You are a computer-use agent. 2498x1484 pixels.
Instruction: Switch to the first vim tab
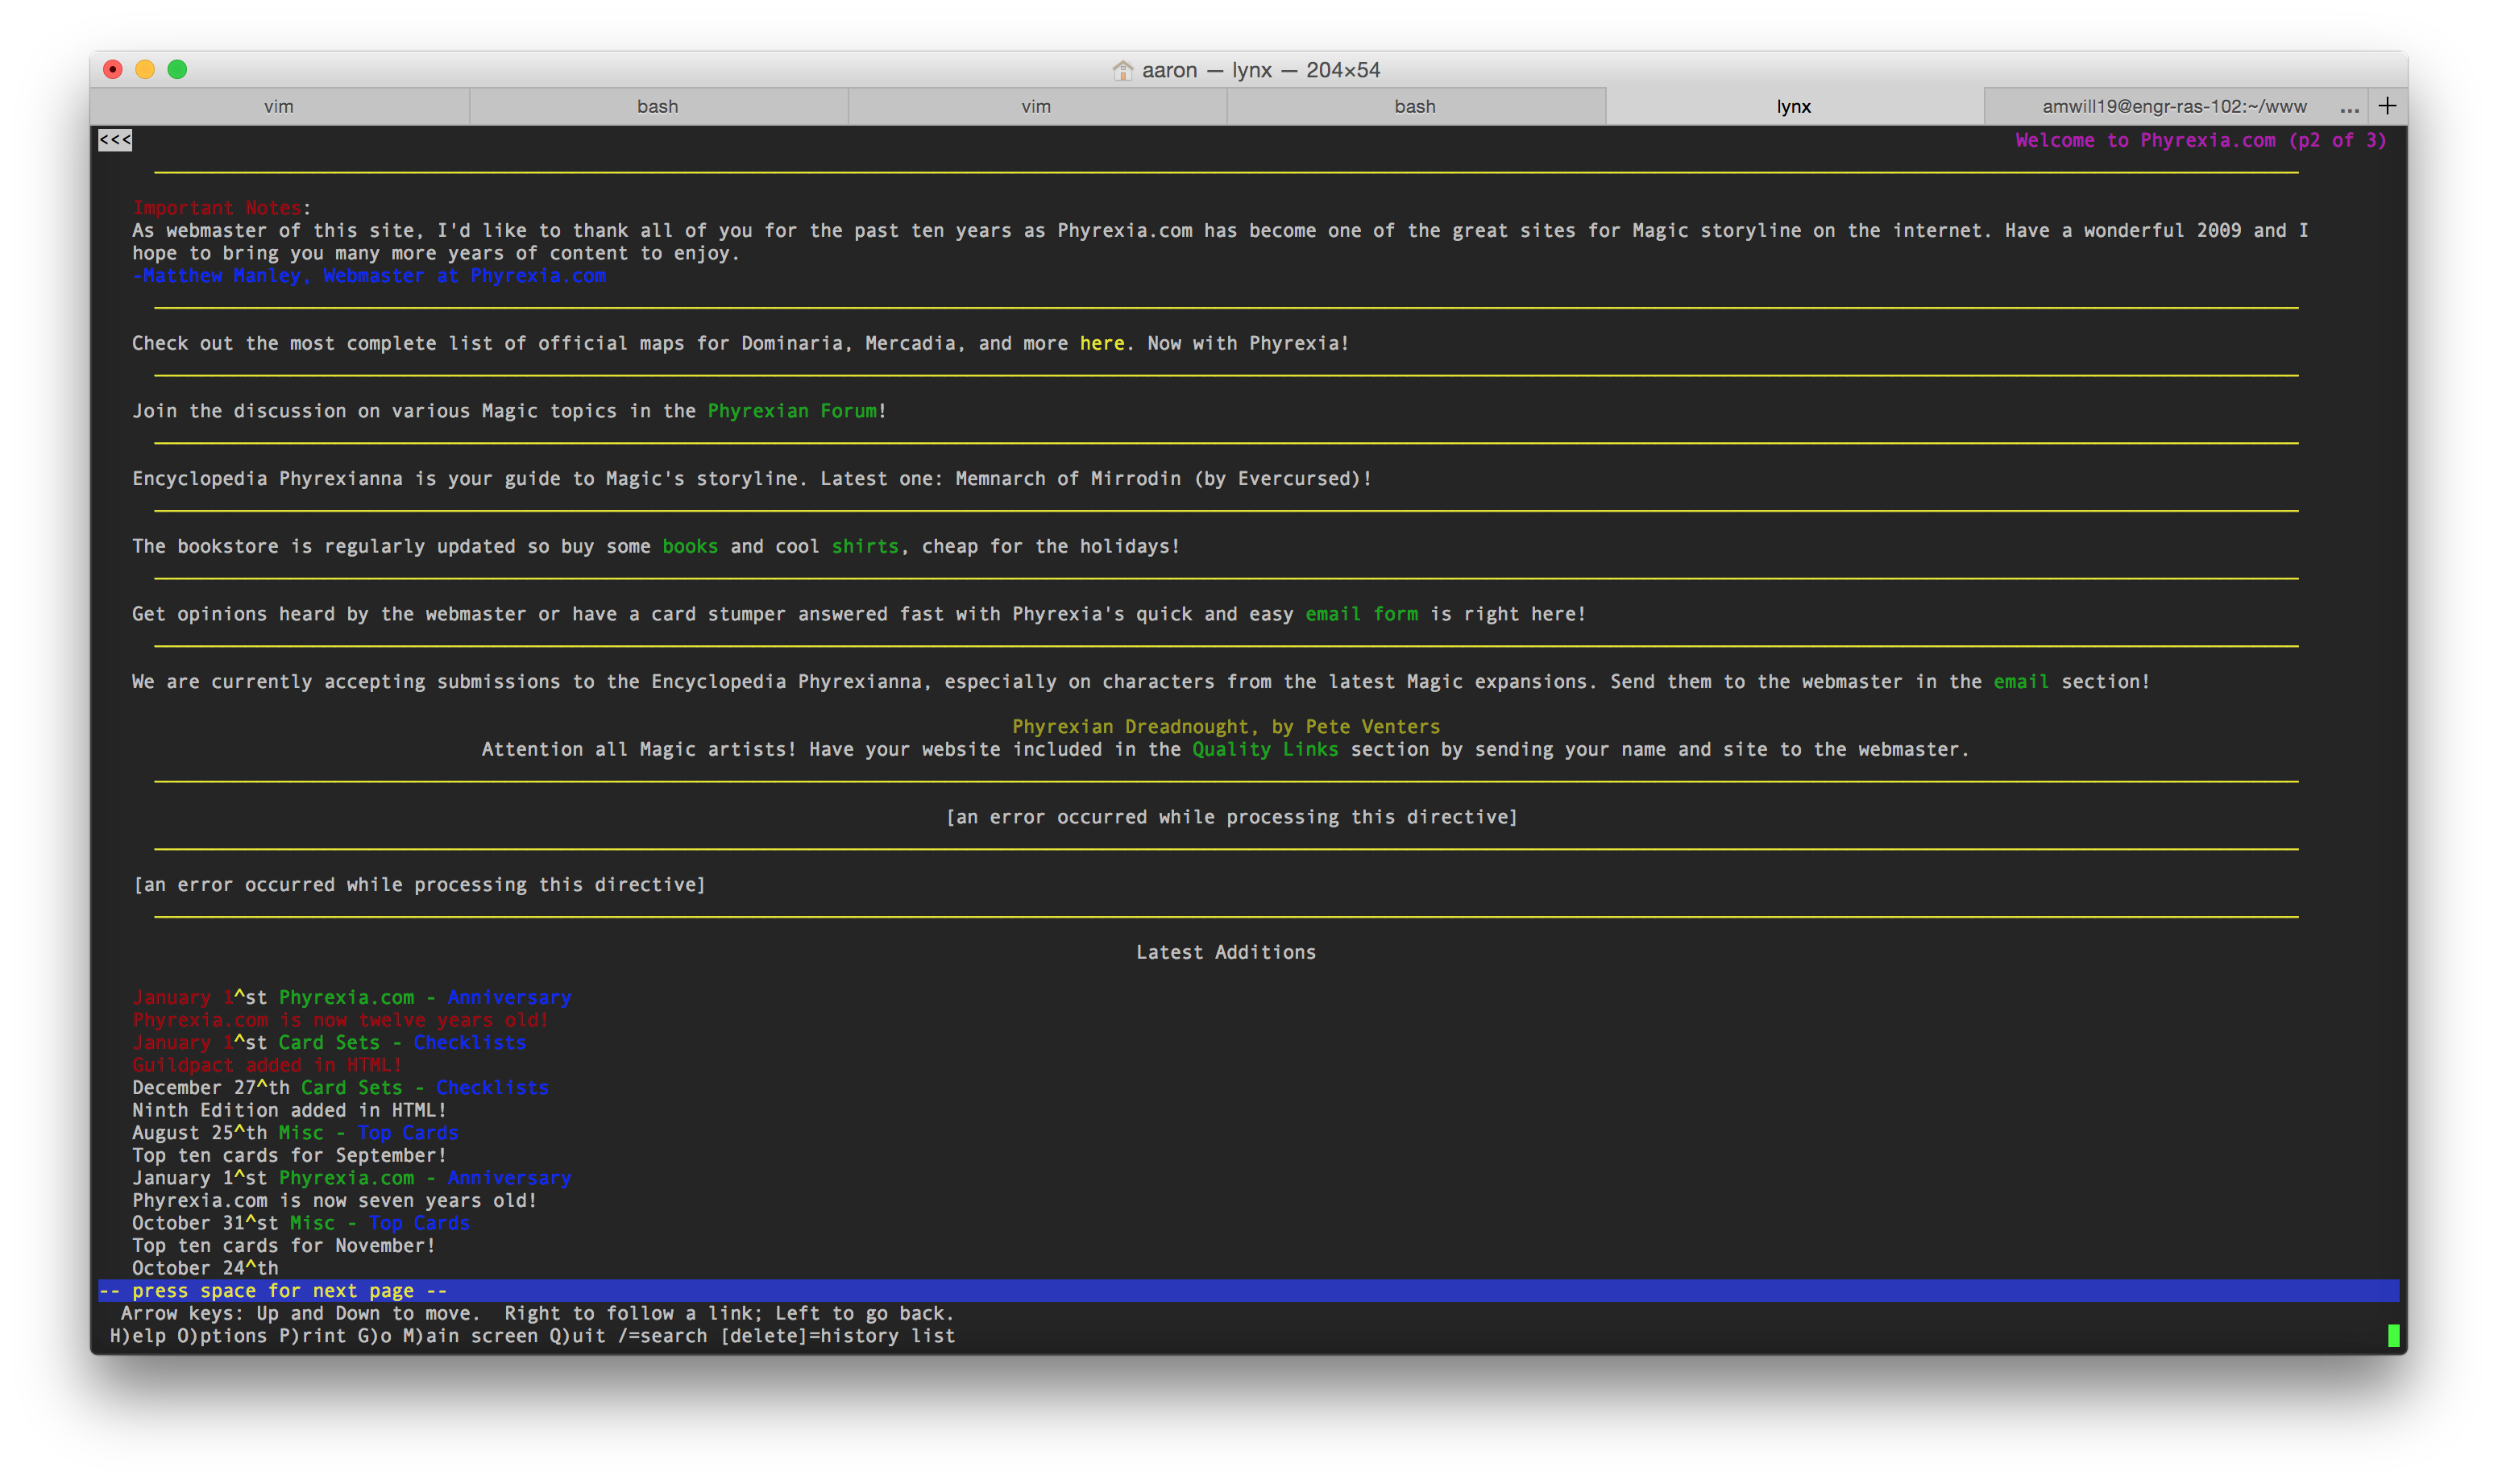(279, 106)
